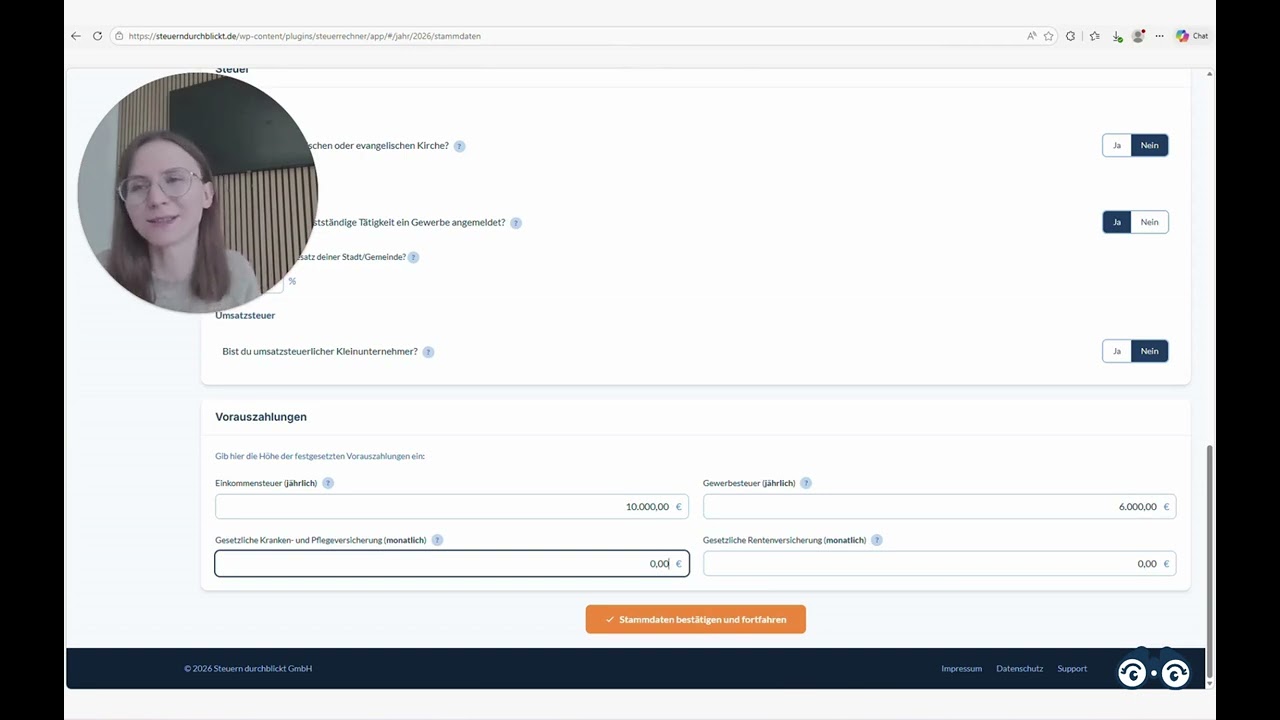
Task: Open the browser Settings and more menu
Action: (1159, 36)
